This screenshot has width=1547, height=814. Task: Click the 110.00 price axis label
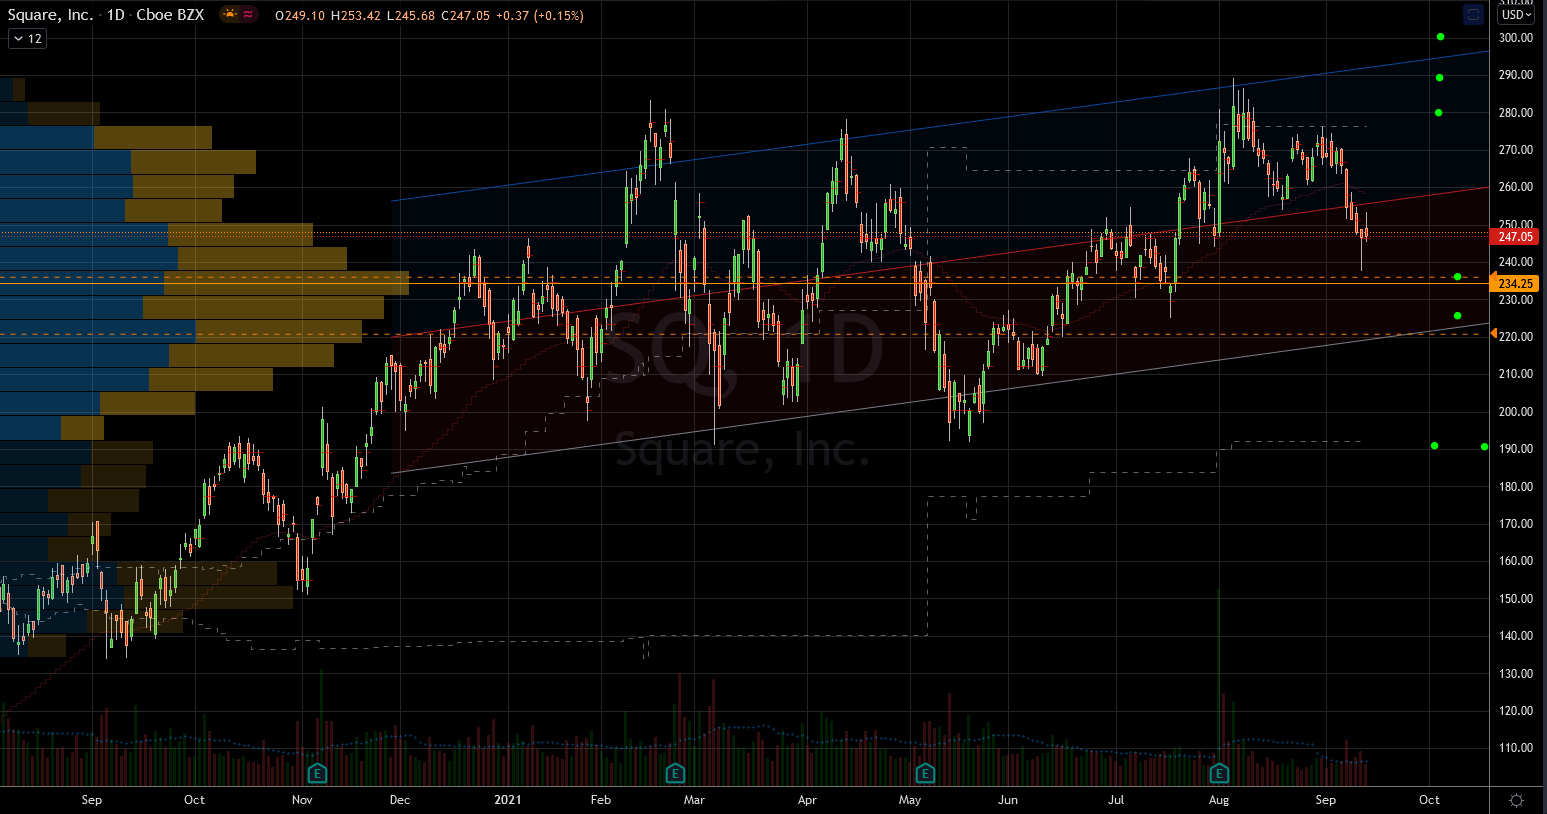click(1516, 748)
